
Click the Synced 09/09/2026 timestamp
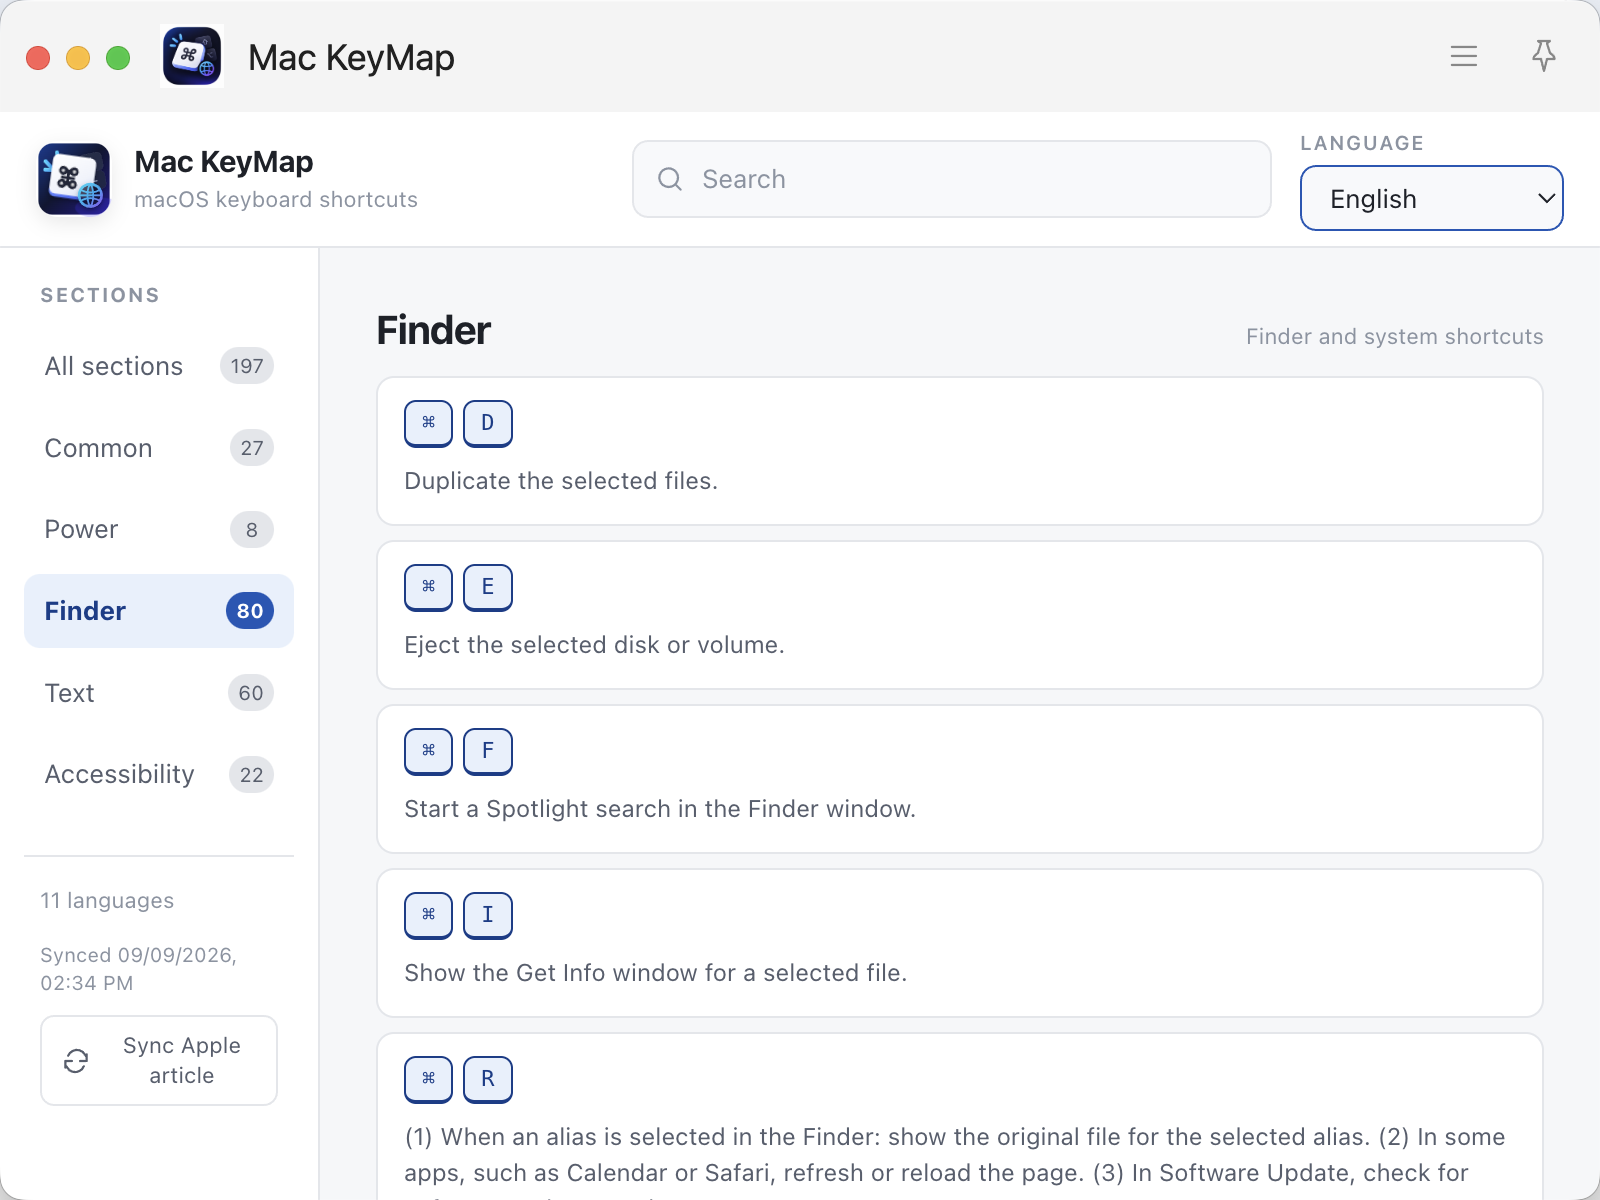click(x=138, y=969)
